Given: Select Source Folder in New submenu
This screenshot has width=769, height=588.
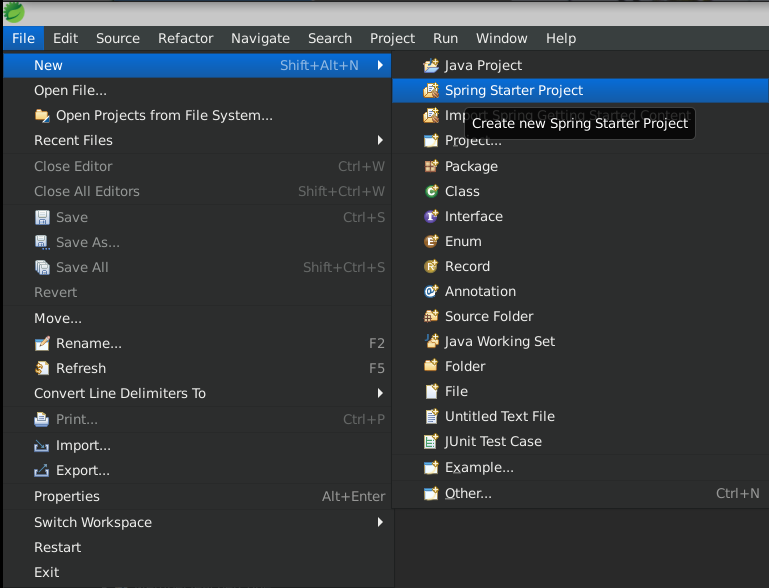Looking at the screenshot, I should [x=489, y=316].
